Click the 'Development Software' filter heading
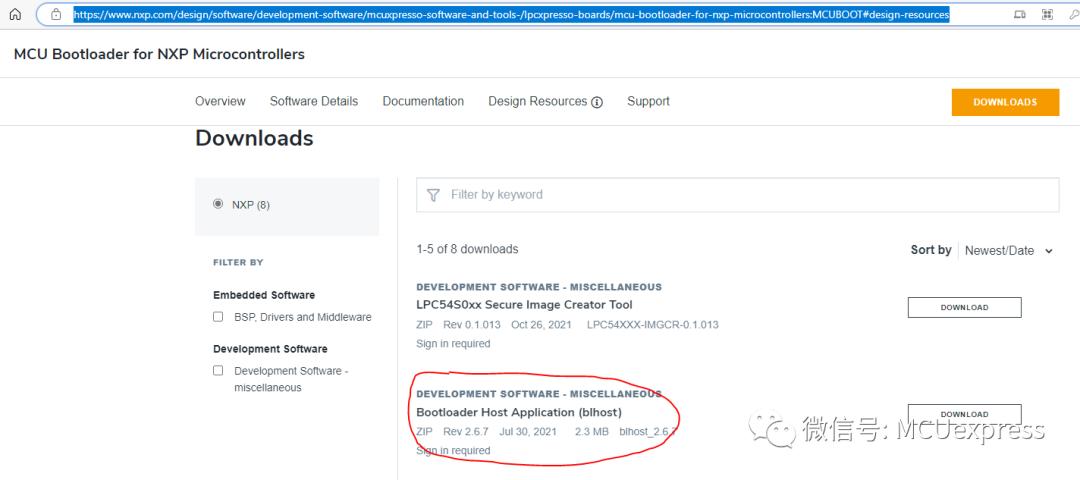Image resolution: width=1080 pixels, height=480 pixels. [270, 348]
